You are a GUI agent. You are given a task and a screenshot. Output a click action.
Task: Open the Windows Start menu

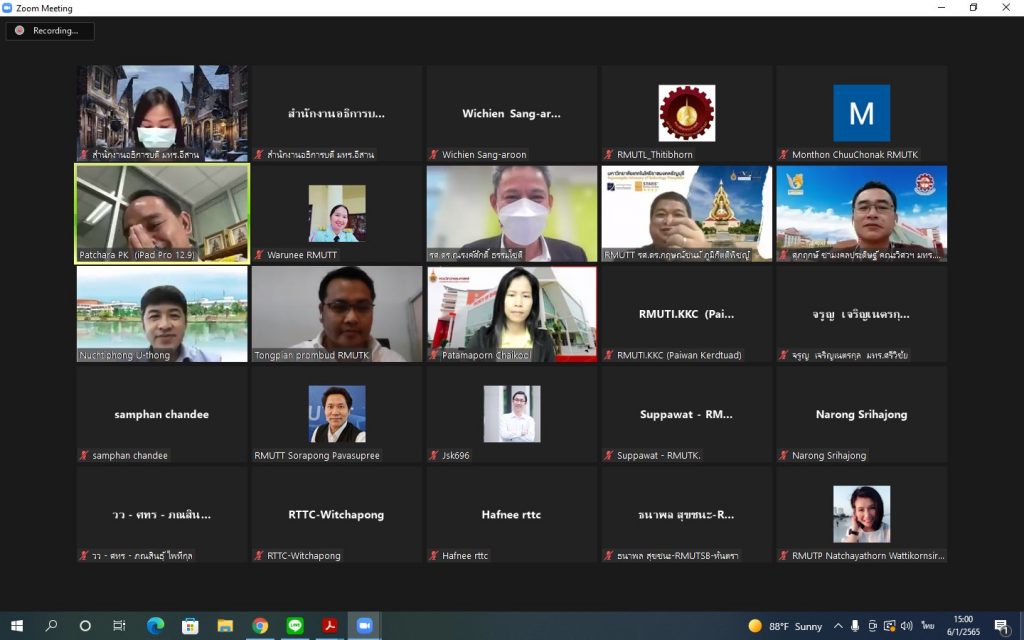(x=17, y=626)
